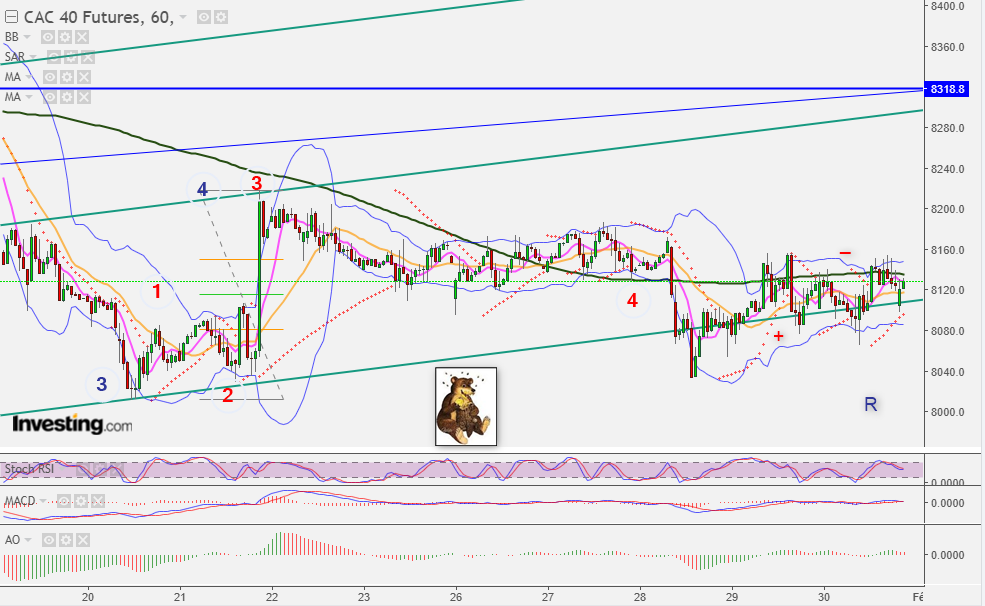Select the AO indicator label

tap(12, 540)
